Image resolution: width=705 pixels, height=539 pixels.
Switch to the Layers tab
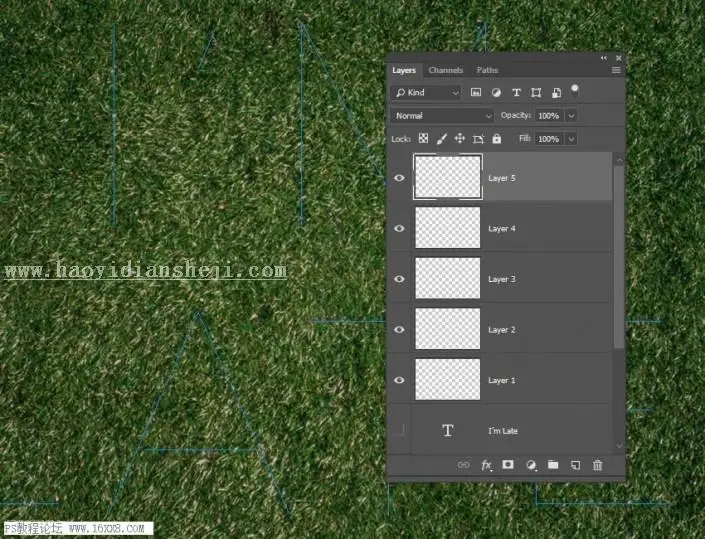pos(404,70)
